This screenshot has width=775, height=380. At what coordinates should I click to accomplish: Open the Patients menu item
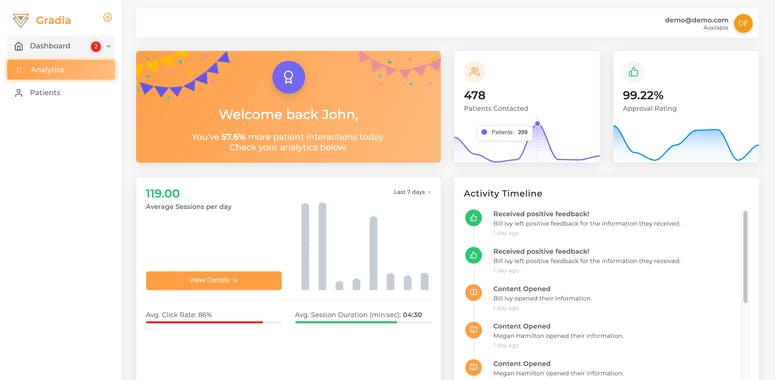61,93
